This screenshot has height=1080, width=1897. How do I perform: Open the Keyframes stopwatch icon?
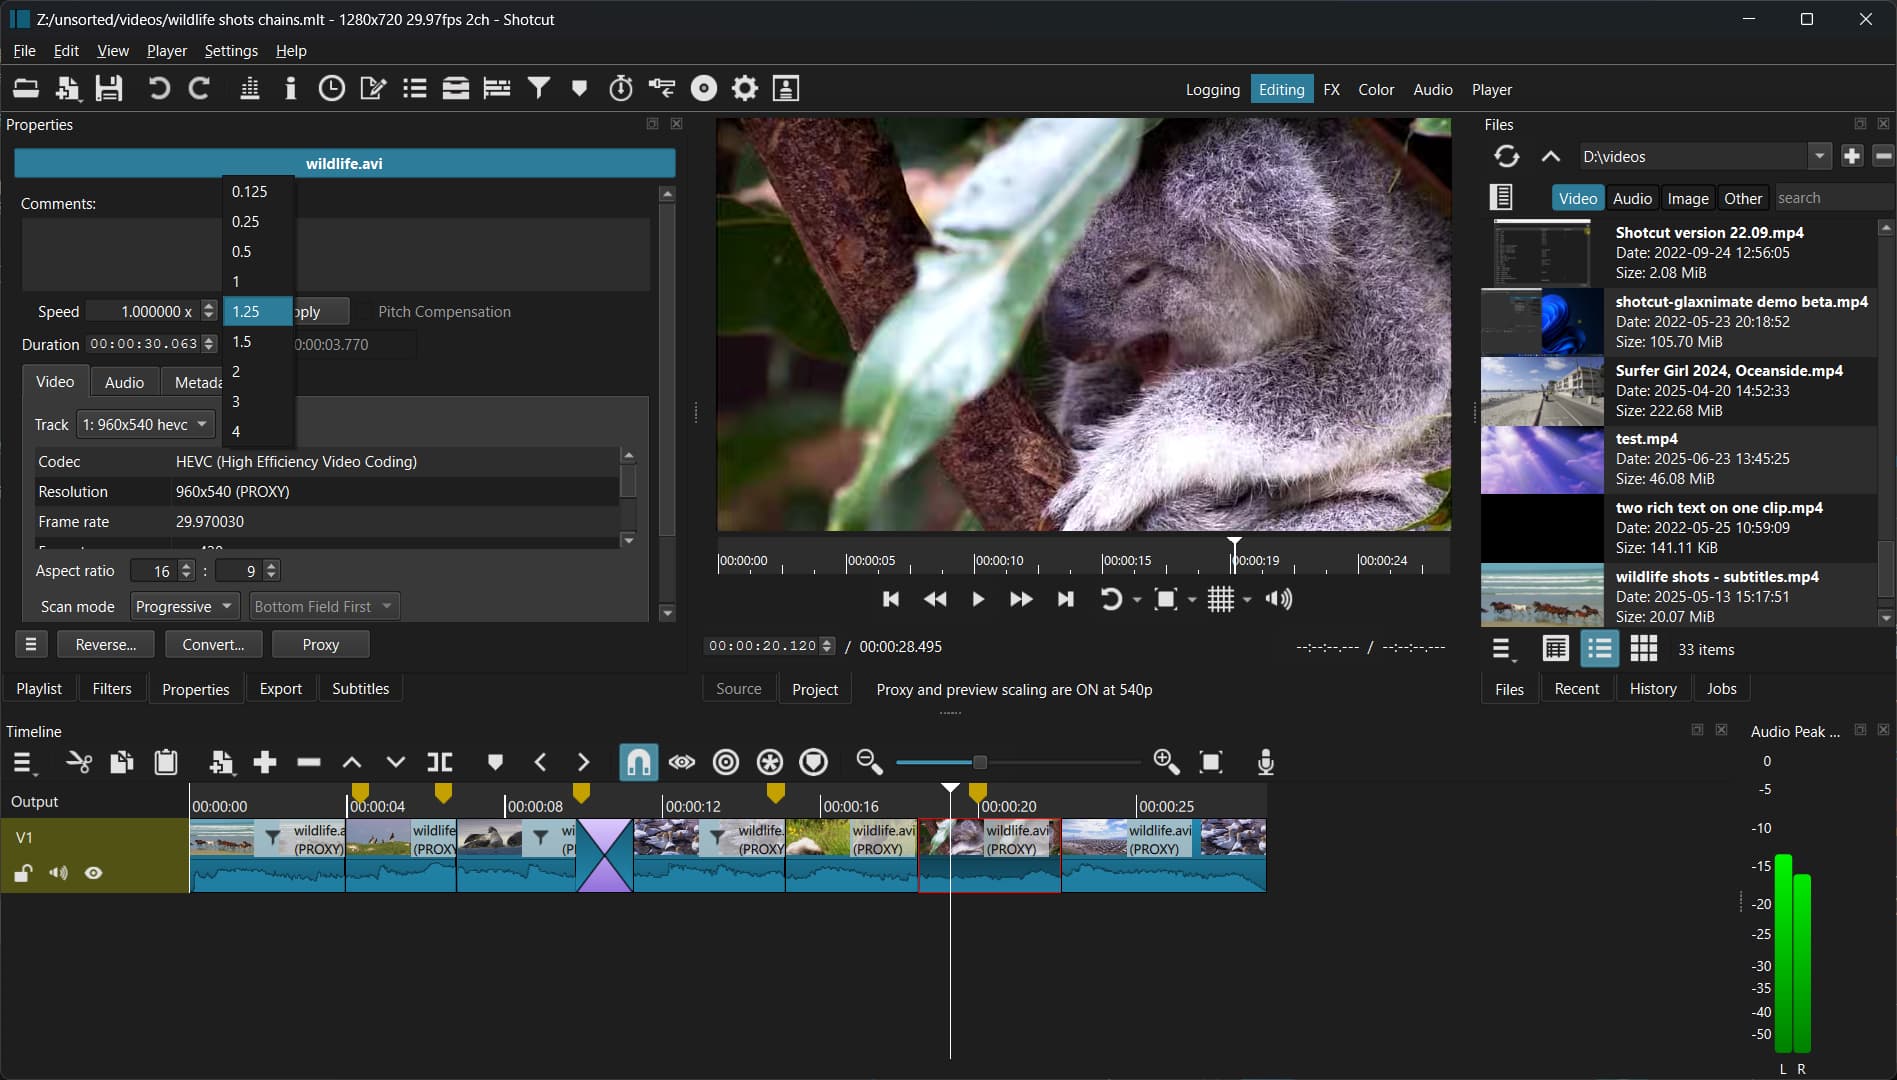coord(621,89)
